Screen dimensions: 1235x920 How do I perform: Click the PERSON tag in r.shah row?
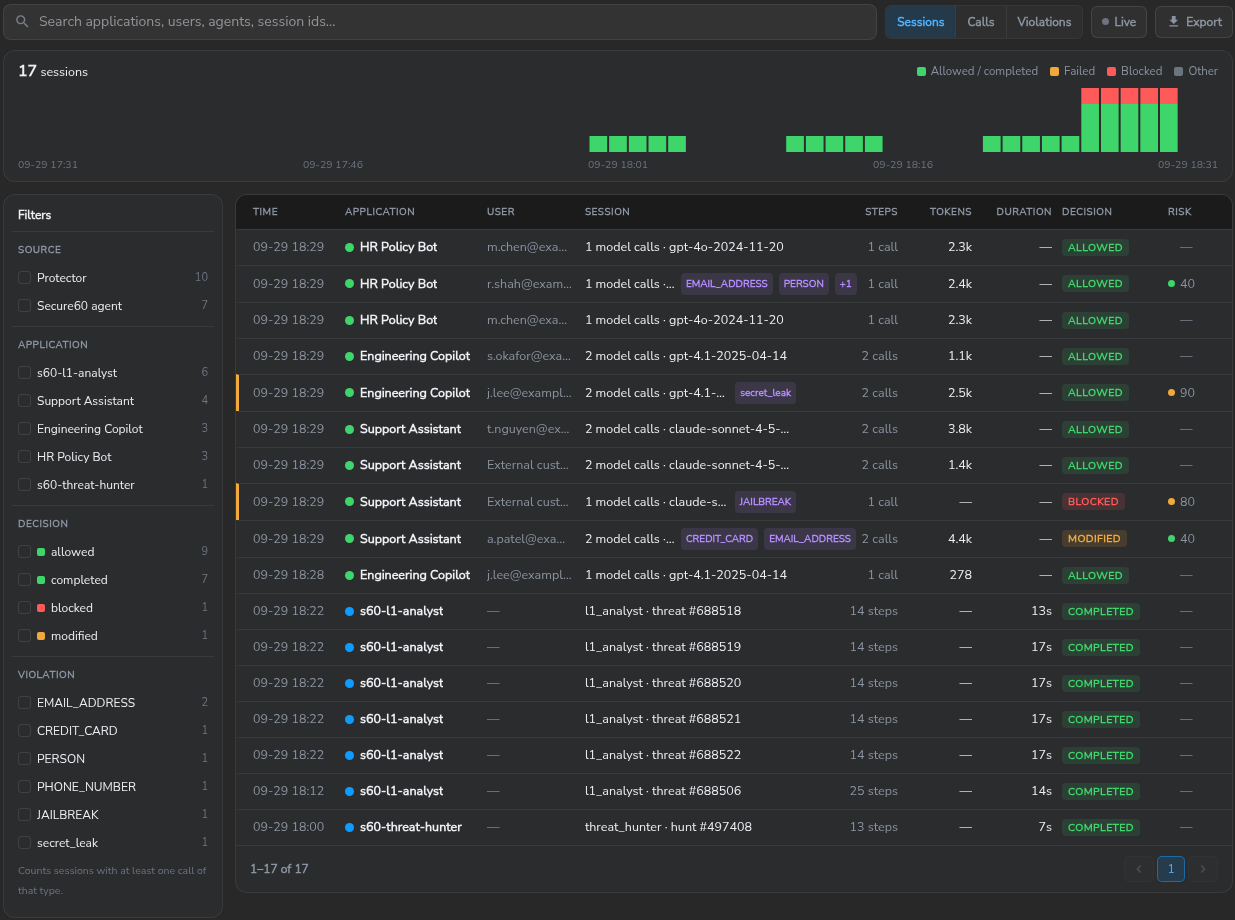tap(803, 284)
